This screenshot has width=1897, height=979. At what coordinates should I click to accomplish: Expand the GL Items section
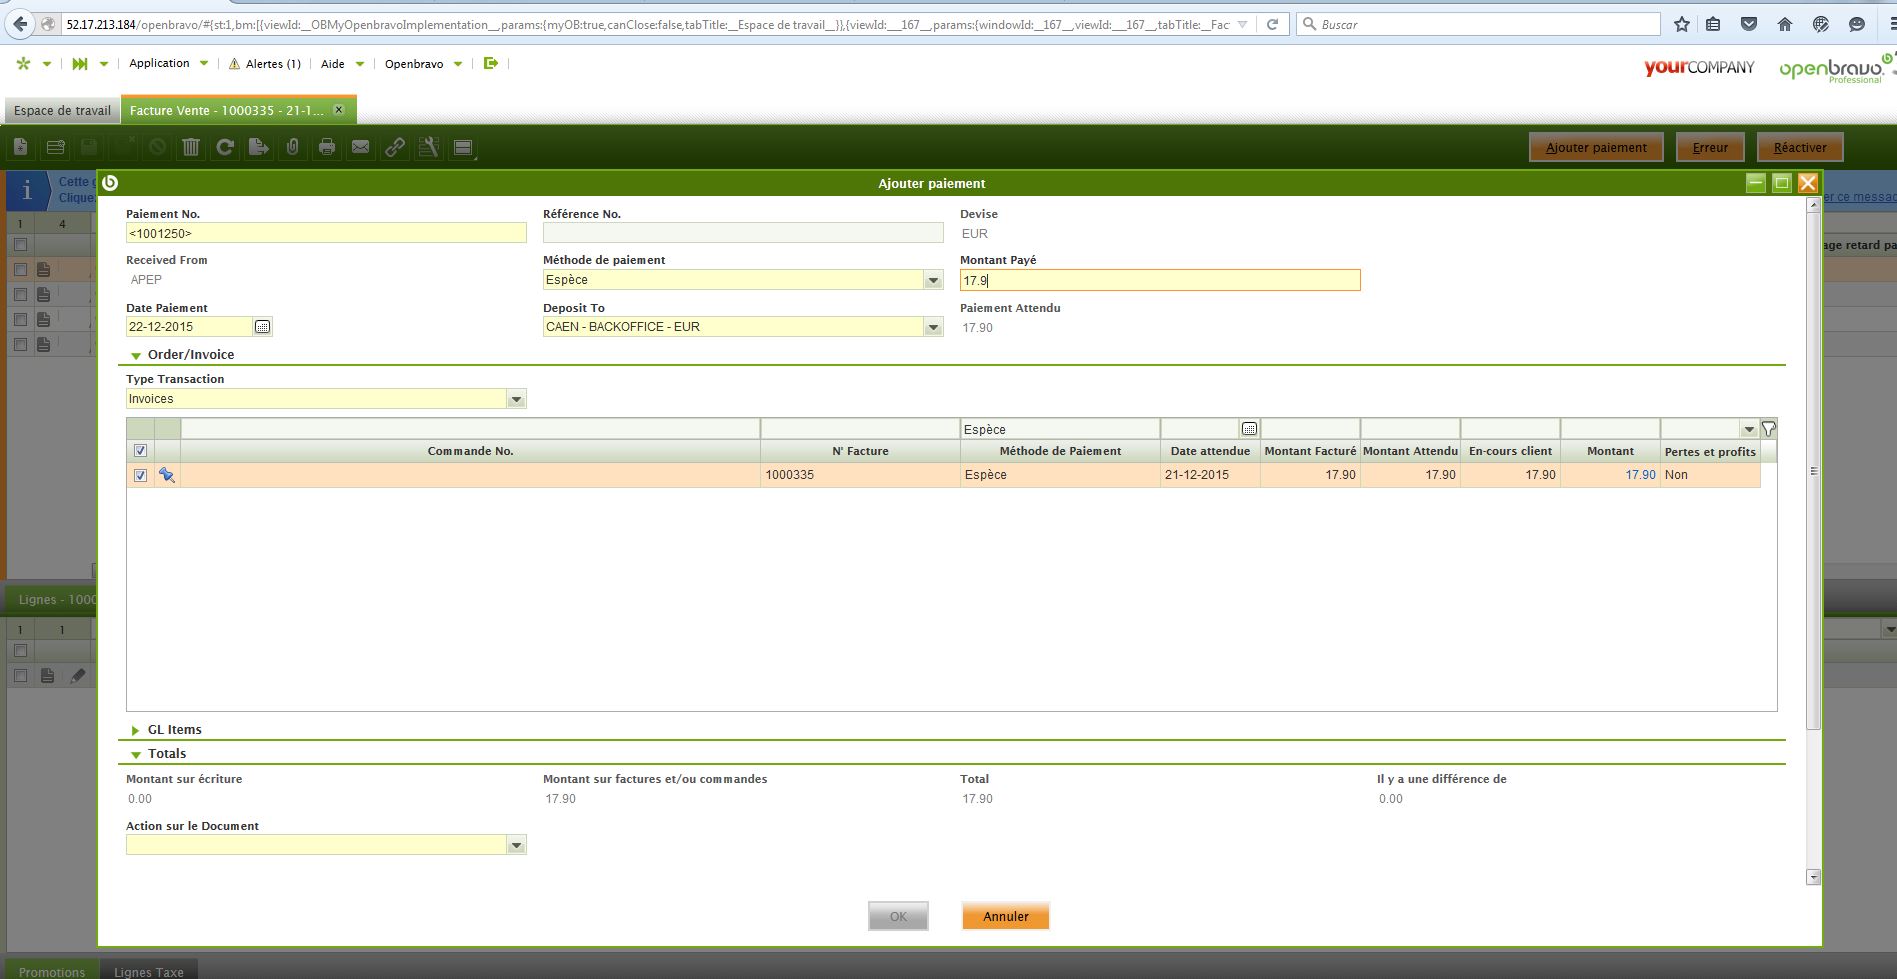click(x=136, y=730)
